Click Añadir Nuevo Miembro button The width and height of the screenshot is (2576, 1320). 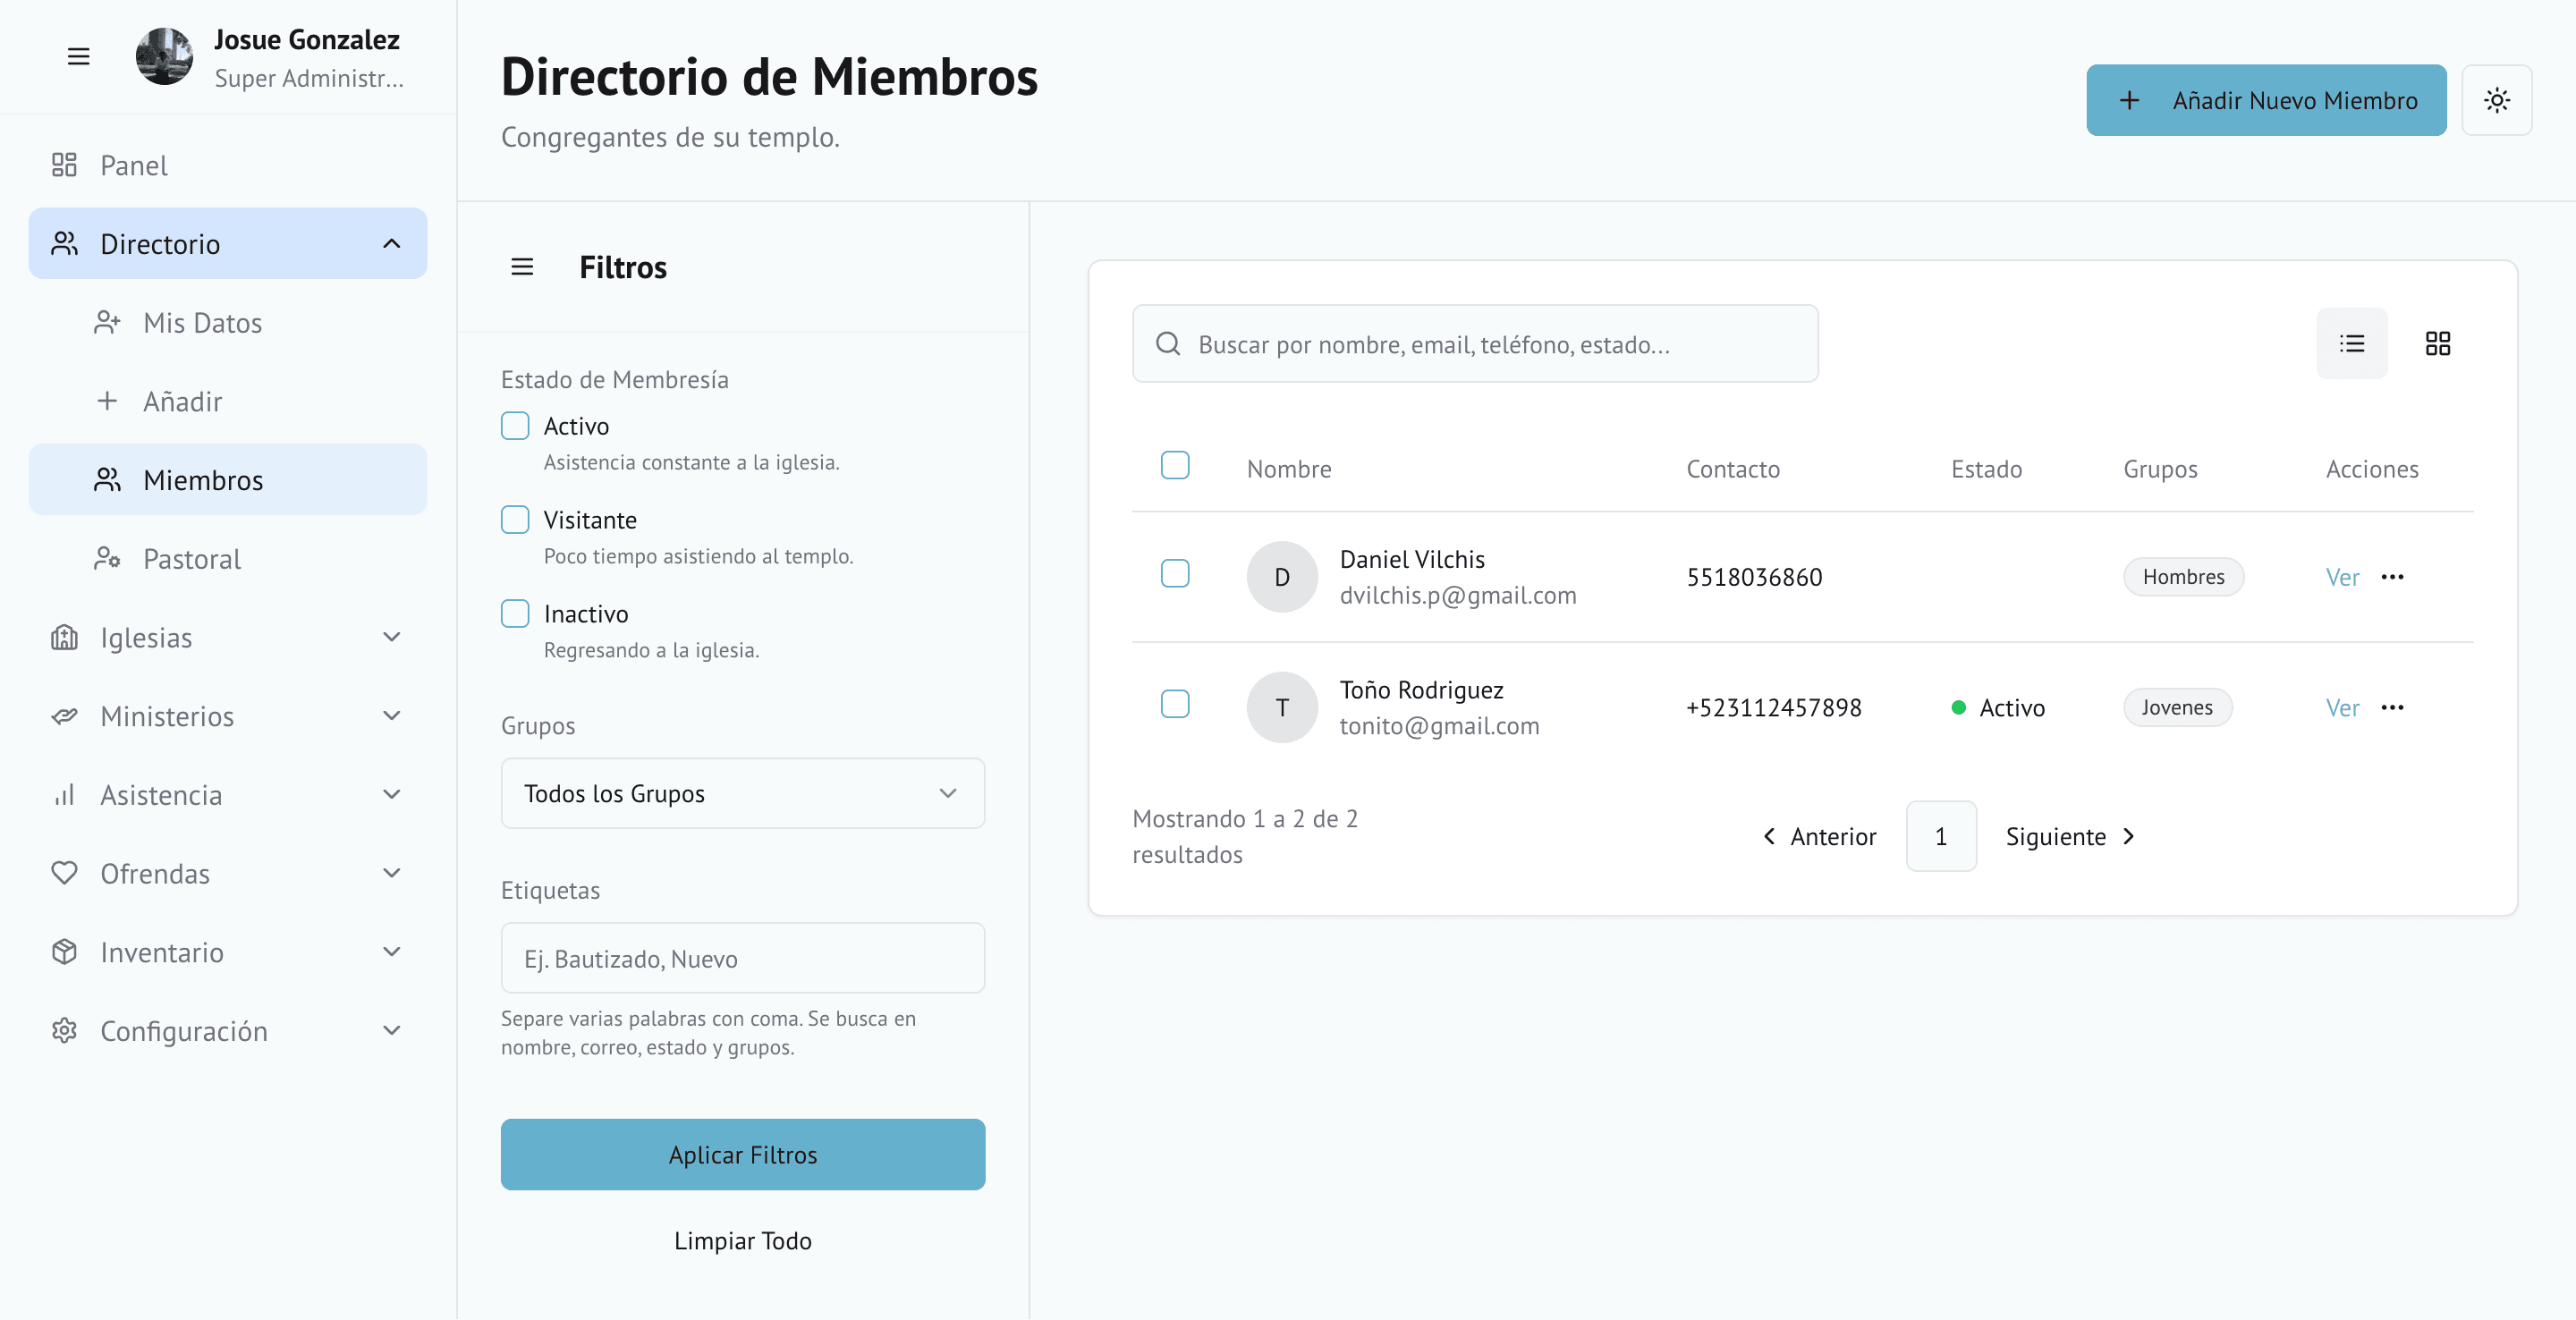pos(2266,101)
